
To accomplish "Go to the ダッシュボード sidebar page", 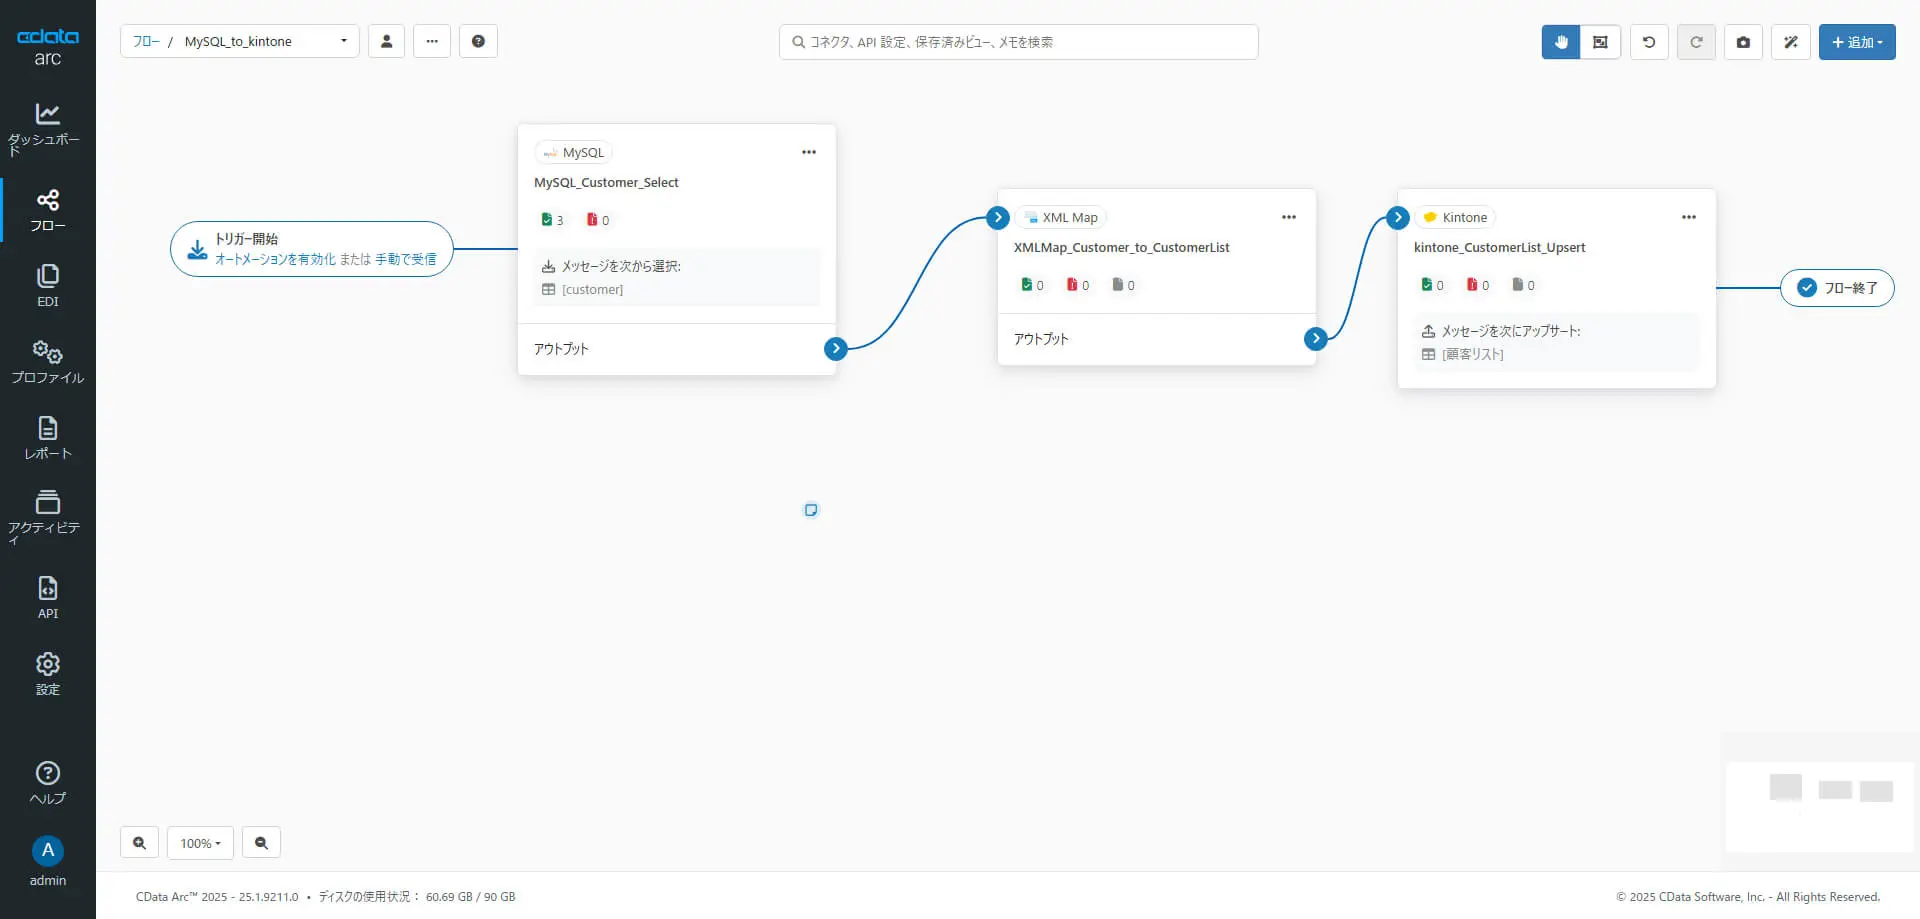I will (47, 129).
